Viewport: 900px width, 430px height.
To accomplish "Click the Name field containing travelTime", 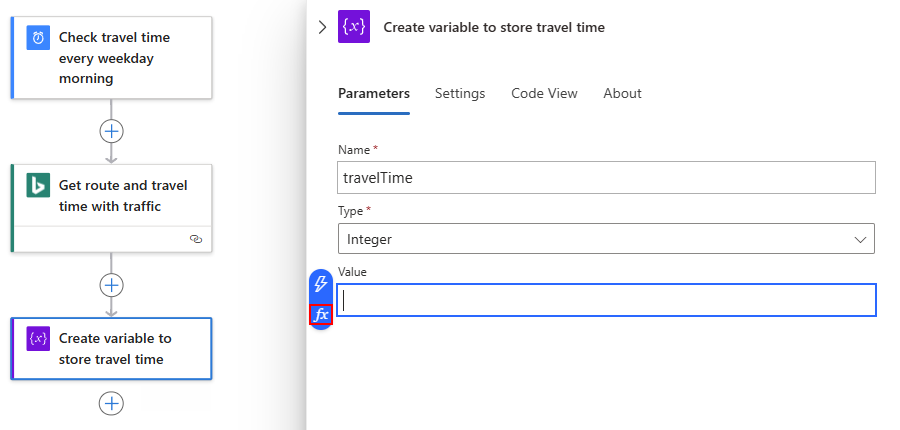I will tap(606, 178).
